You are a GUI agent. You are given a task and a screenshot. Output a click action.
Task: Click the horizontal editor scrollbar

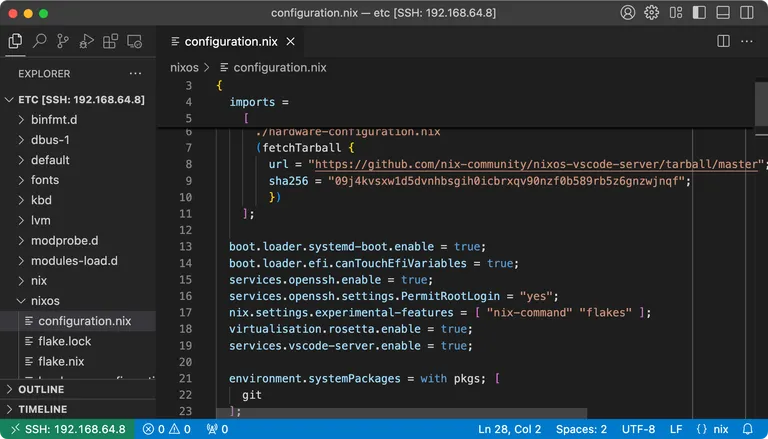401,414
